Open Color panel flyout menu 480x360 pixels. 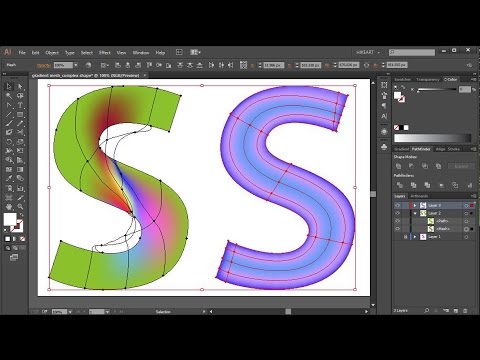(x=473, y=79)
